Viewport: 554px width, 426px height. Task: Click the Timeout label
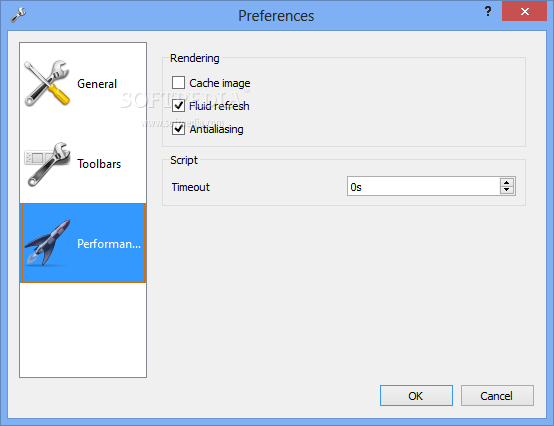191,187
